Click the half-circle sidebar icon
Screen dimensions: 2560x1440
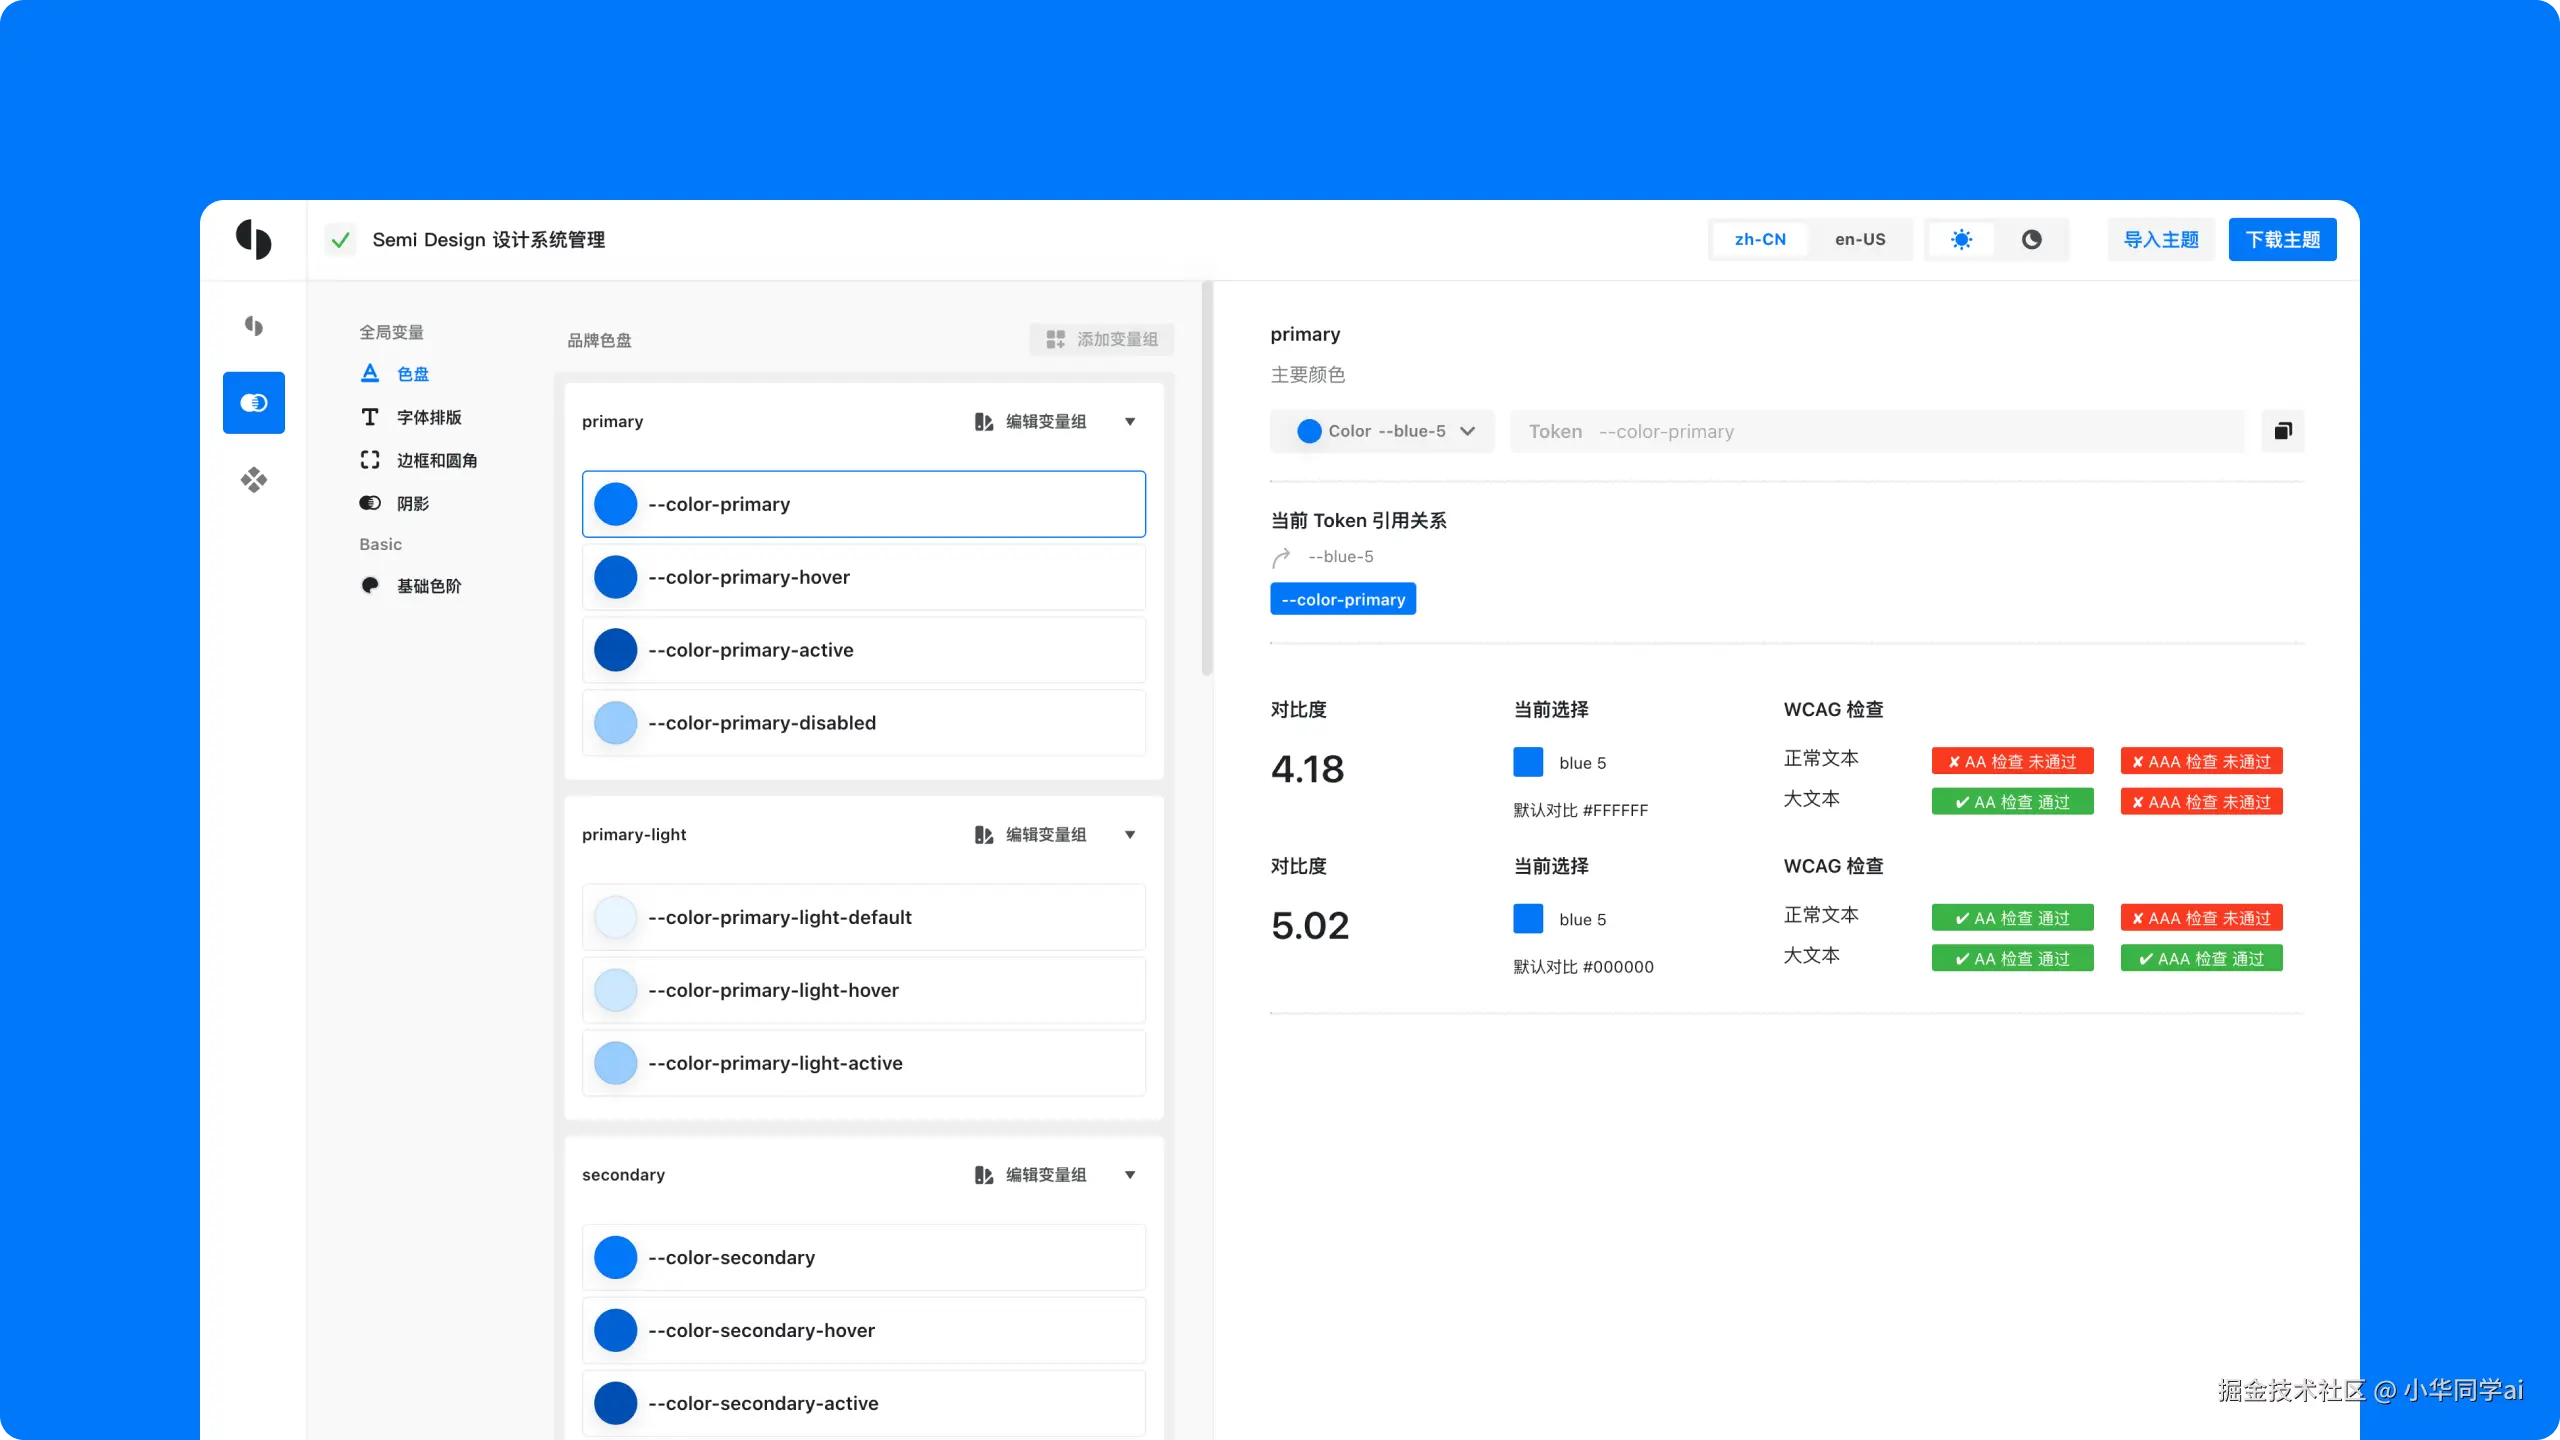tap(253, 326)
